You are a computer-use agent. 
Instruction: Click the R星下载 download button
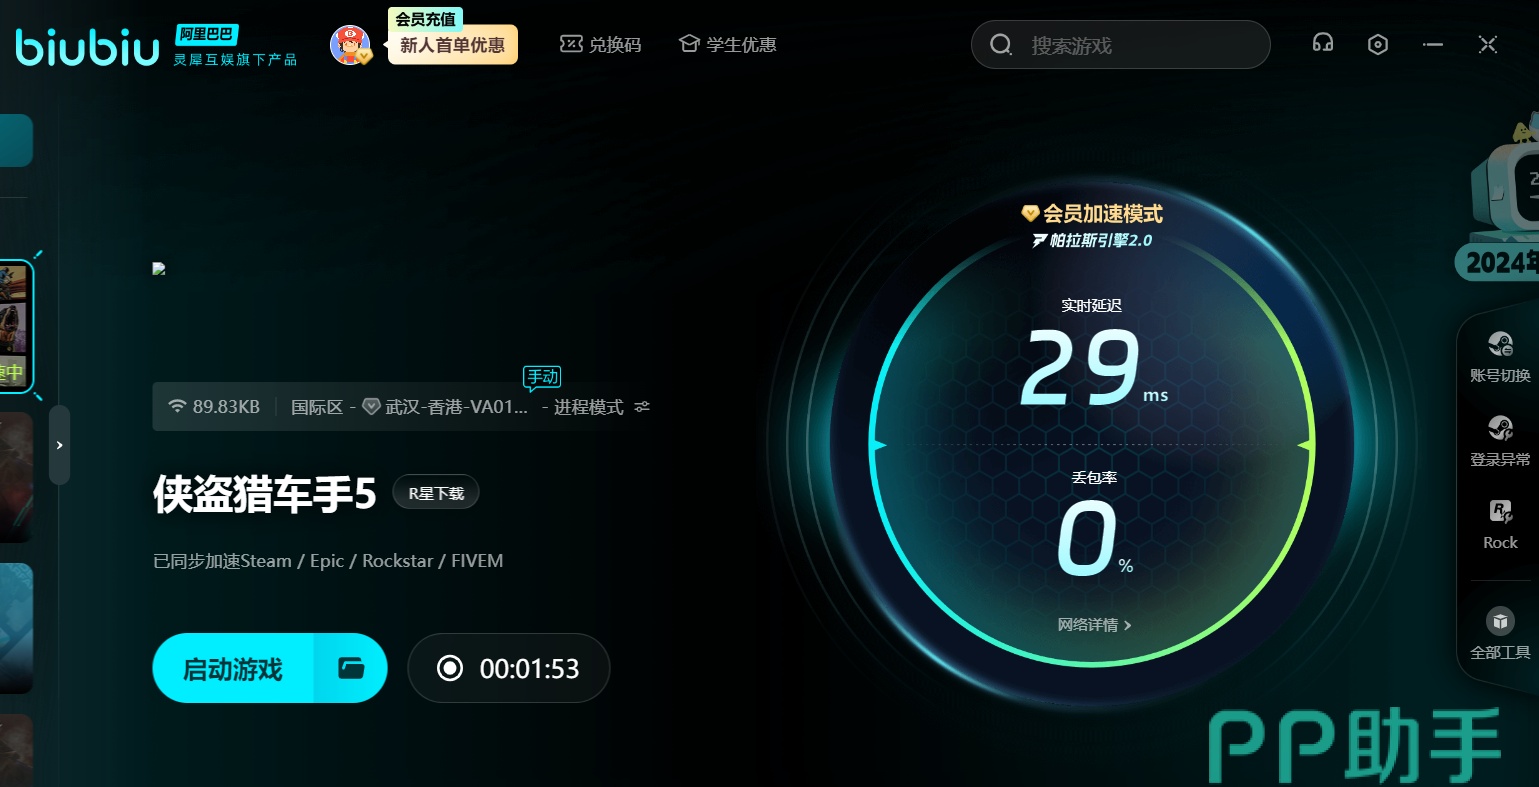pos(436,493)
